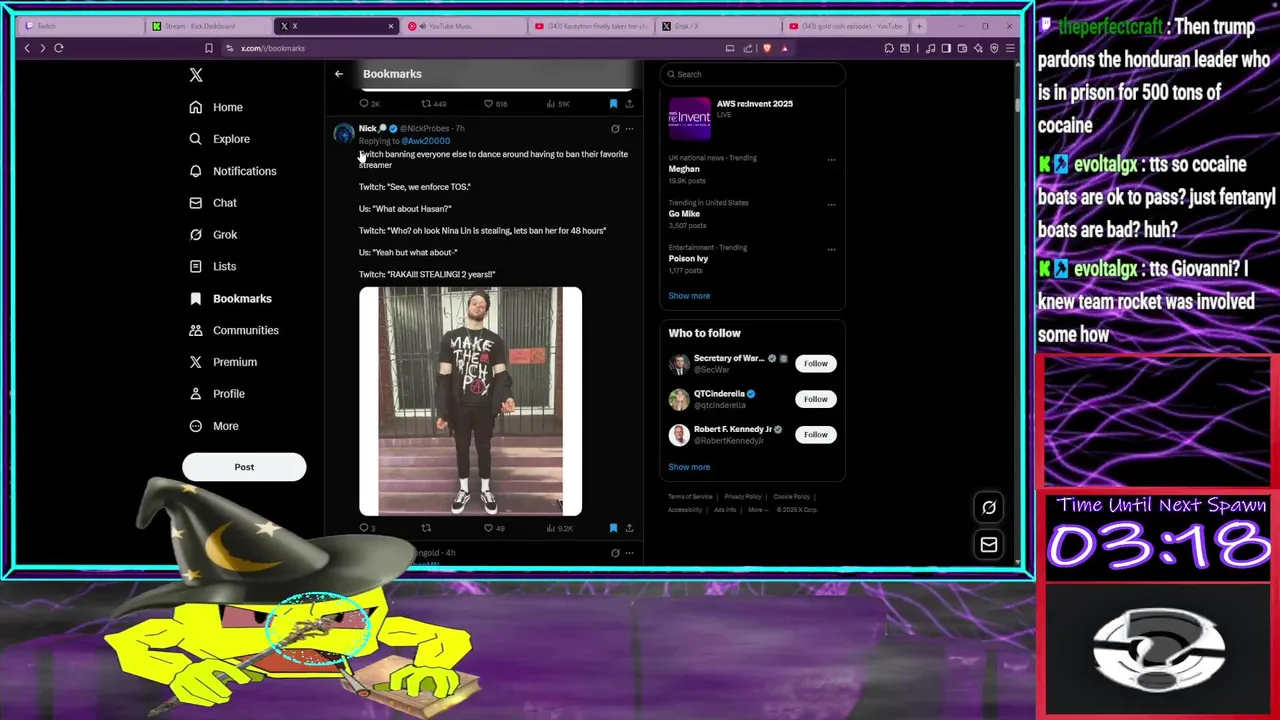
Task: Open the Terms of Service link
Action: 690,497
